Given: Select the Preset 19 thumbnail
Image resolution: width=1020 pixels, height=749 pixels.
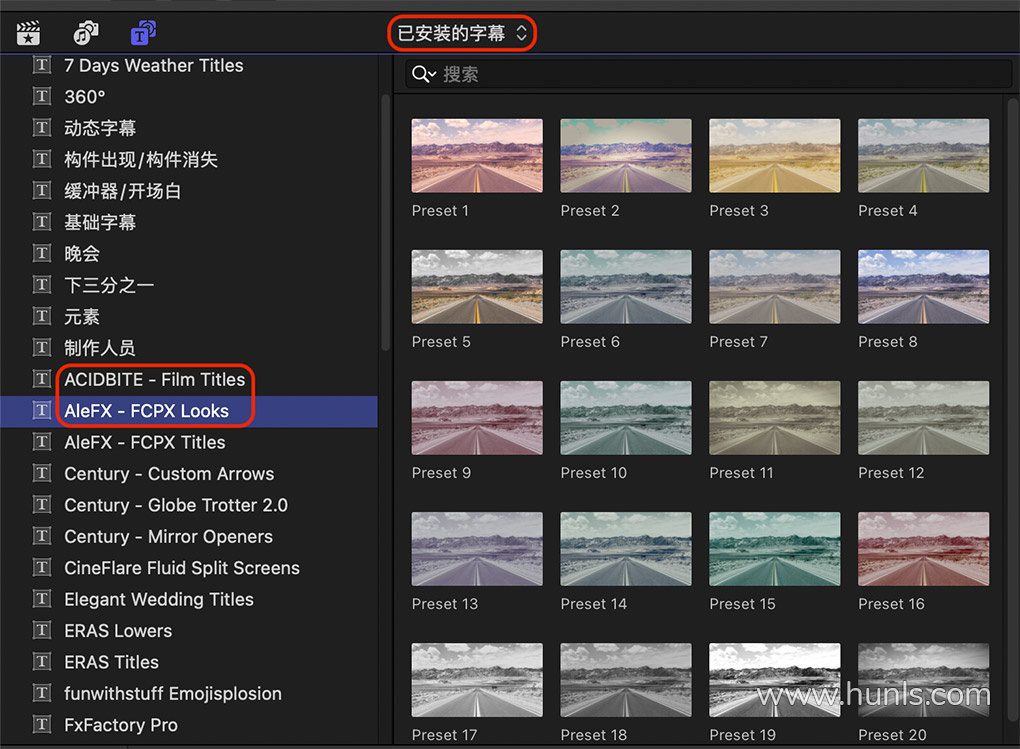Looking at the screenshot, I should tap(775, 680).
